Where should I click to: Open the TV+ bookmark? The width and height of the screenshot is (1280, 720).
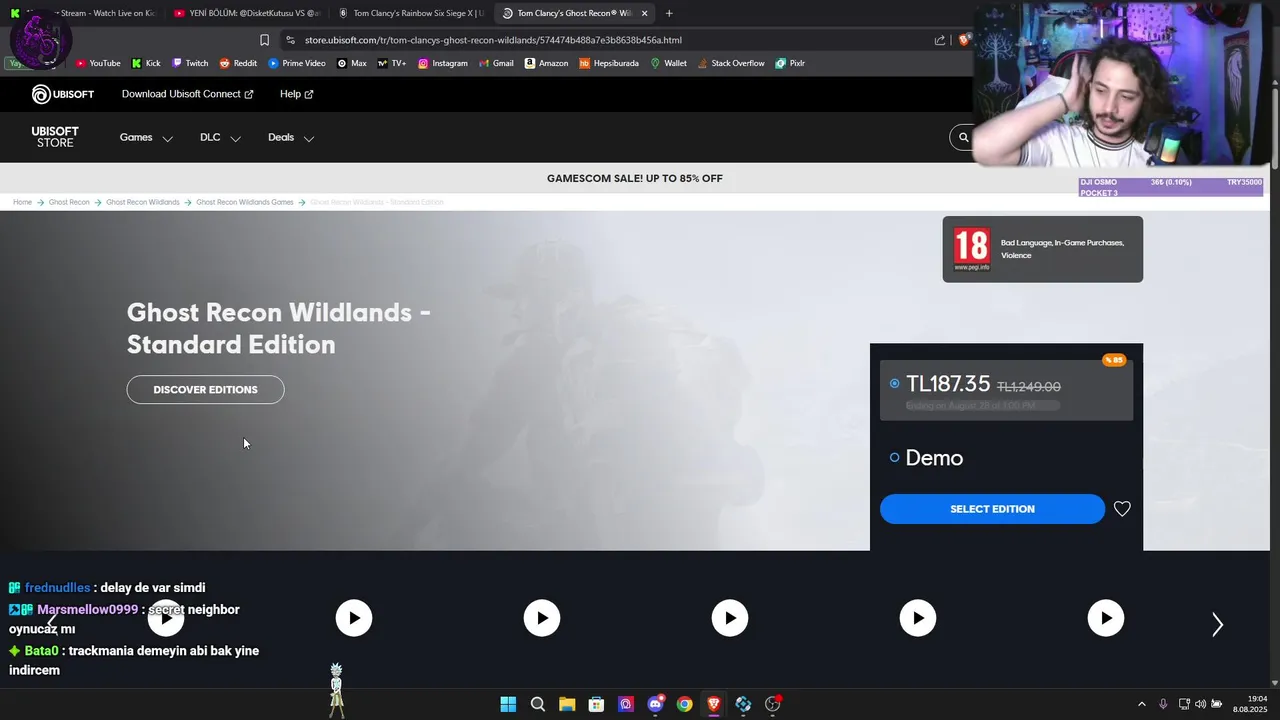392,63
